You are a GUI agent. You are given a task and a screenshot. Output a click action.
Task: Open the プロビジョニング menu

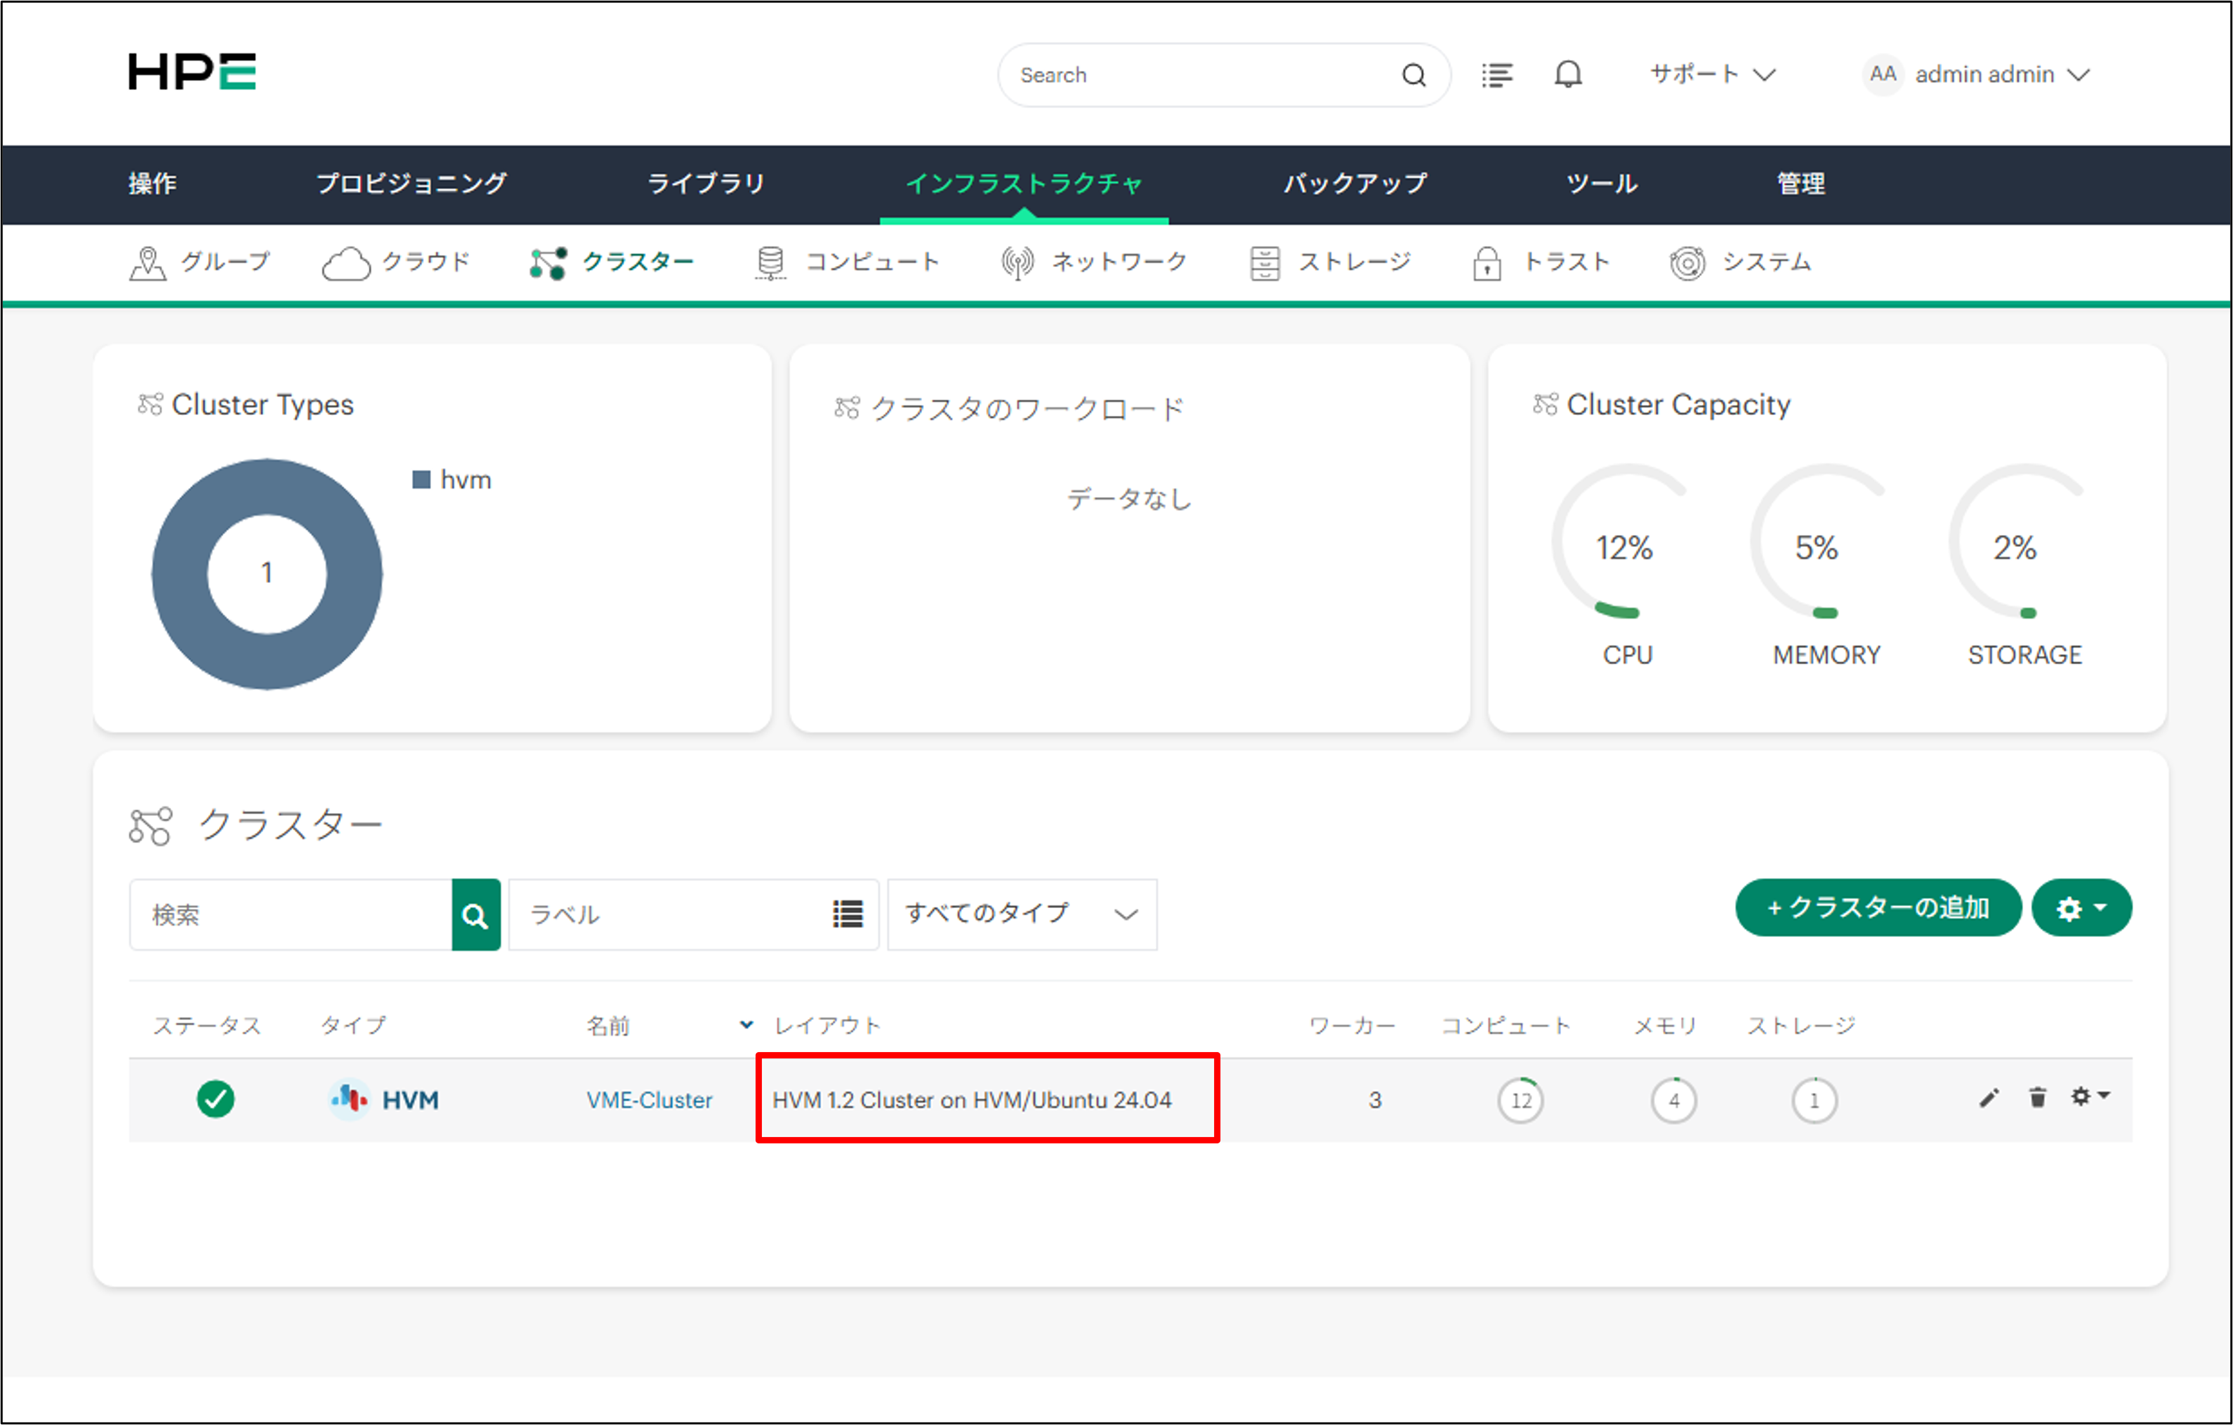coord(412,184)
